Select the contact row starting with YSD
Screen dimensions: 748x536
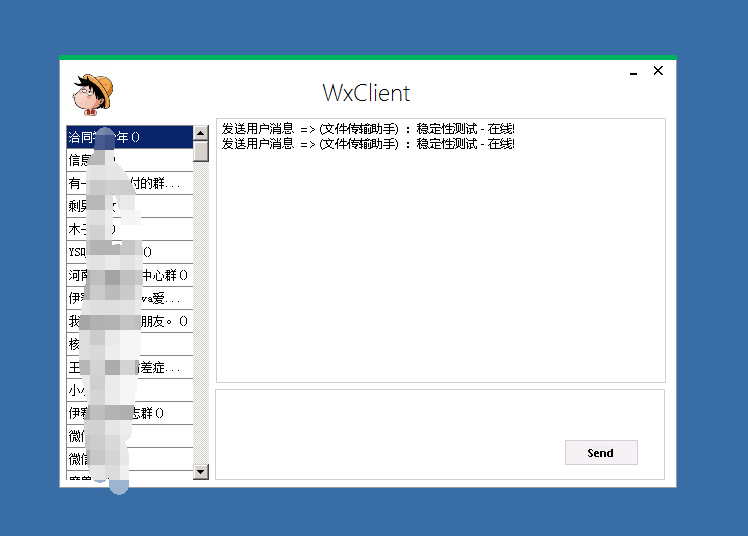pyautogui.click(x=130, y=252)
